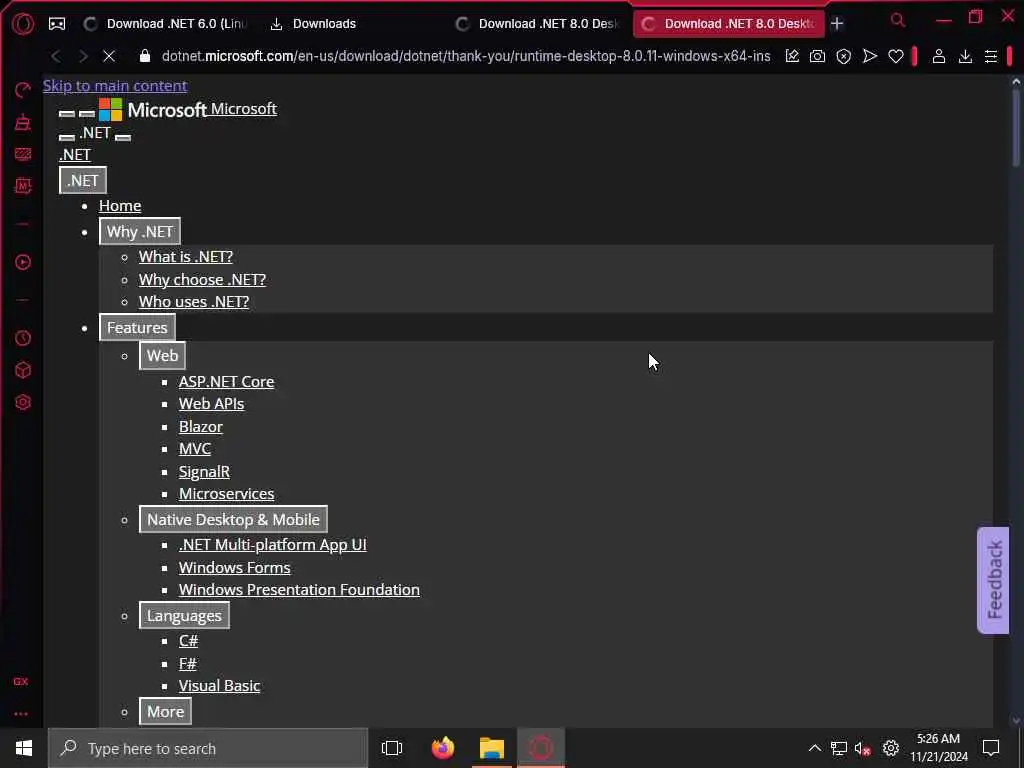Click the My Flow send arrow icon
1024x768 pixels.
870,56
